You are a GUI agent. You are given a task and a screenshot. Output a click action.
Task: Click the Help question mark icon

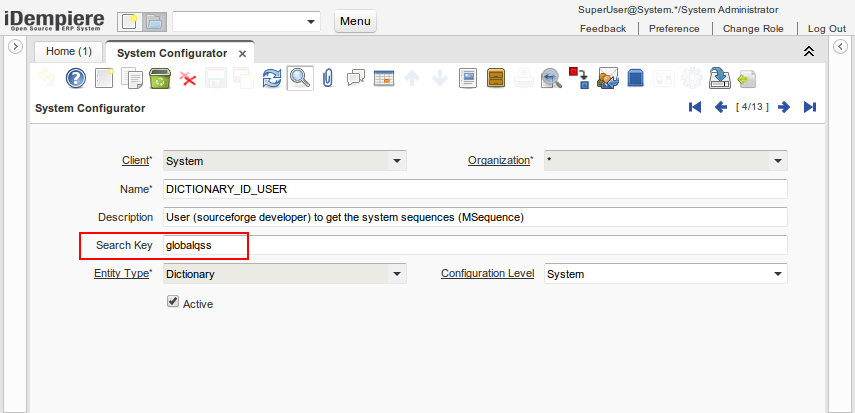76,78
